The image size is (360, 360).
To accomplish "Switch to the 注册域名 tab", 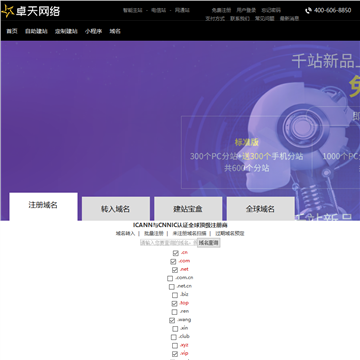I will click(x=43, y=206).
